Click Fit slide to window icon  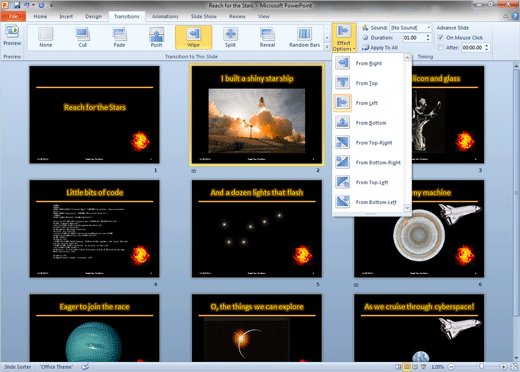pyautogui.click(x=514, y=367)
